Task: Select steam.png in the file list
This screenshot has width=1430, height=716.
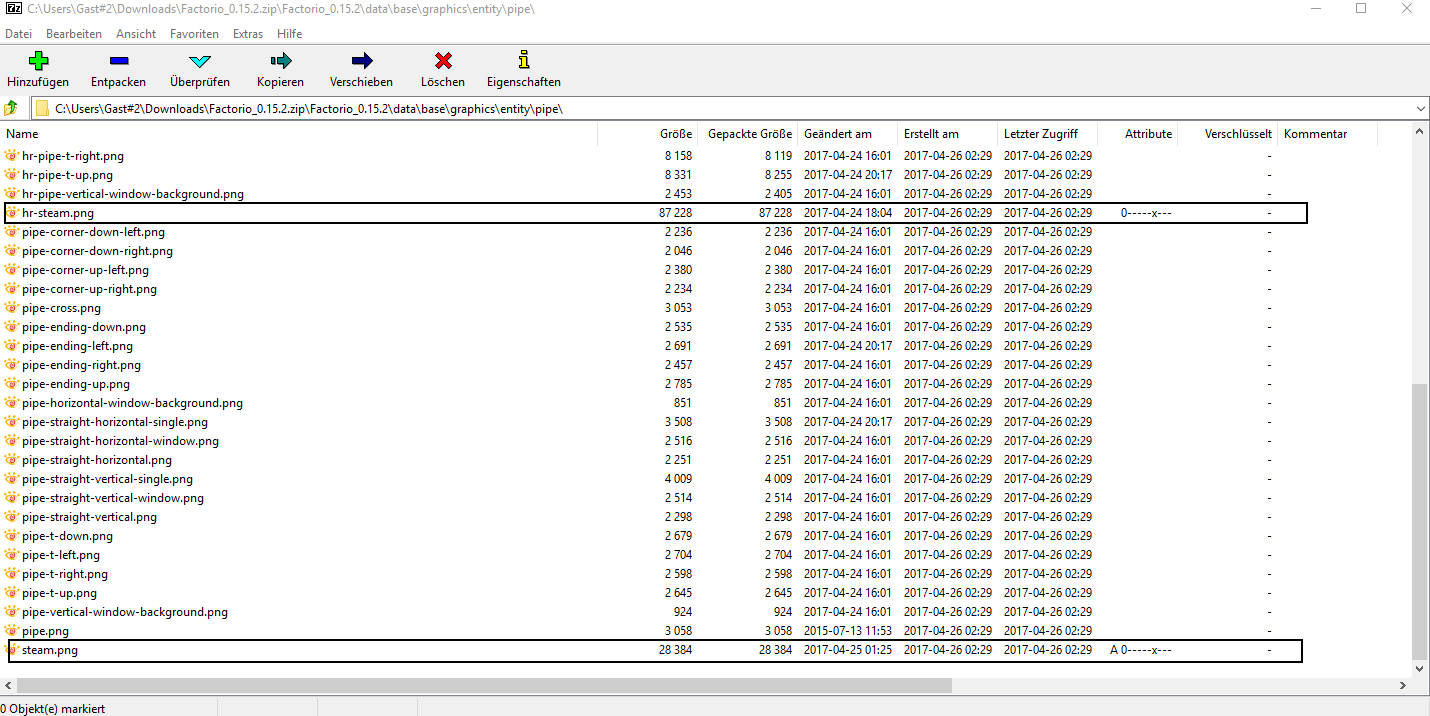Action: point(50,650)
